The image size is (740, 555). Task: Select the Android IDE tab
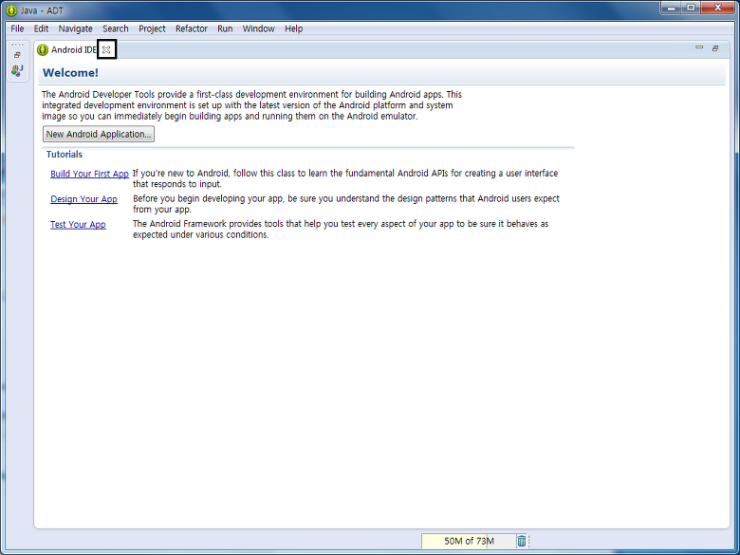[73, 50]
